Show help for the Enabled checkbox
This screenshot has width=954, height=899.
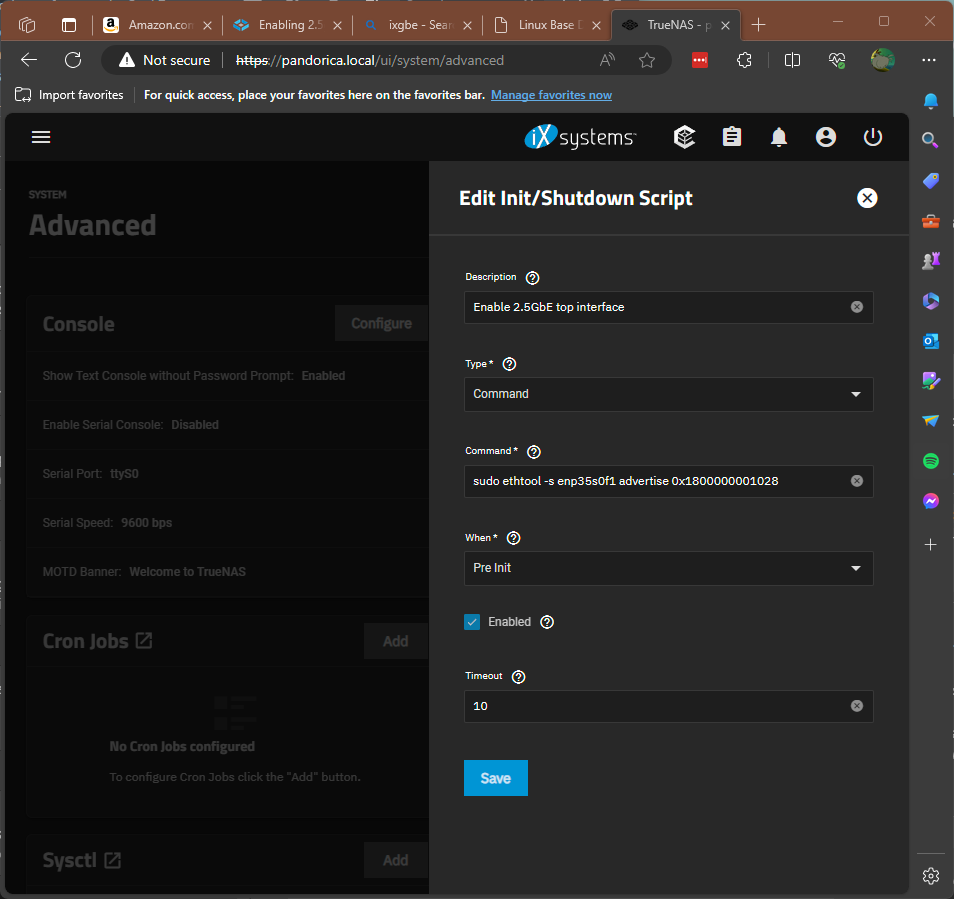[547, 622]
